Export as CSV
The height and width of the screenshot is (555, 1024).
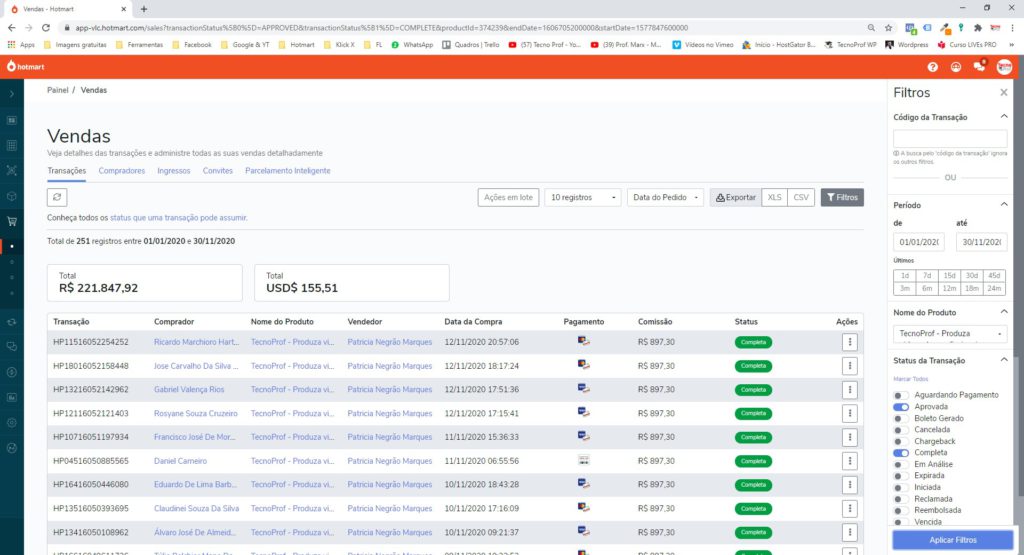click(x=801, y=197)
